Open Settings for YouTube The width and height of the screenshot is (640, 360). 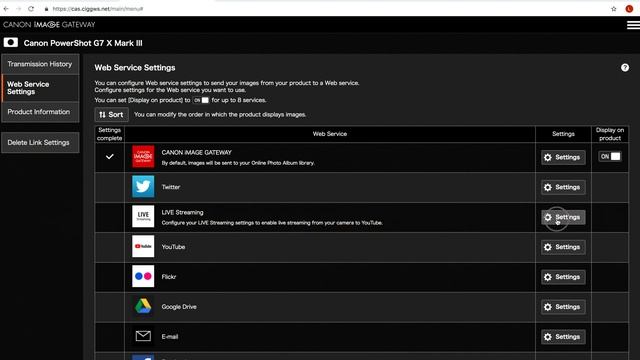[563, 247]
